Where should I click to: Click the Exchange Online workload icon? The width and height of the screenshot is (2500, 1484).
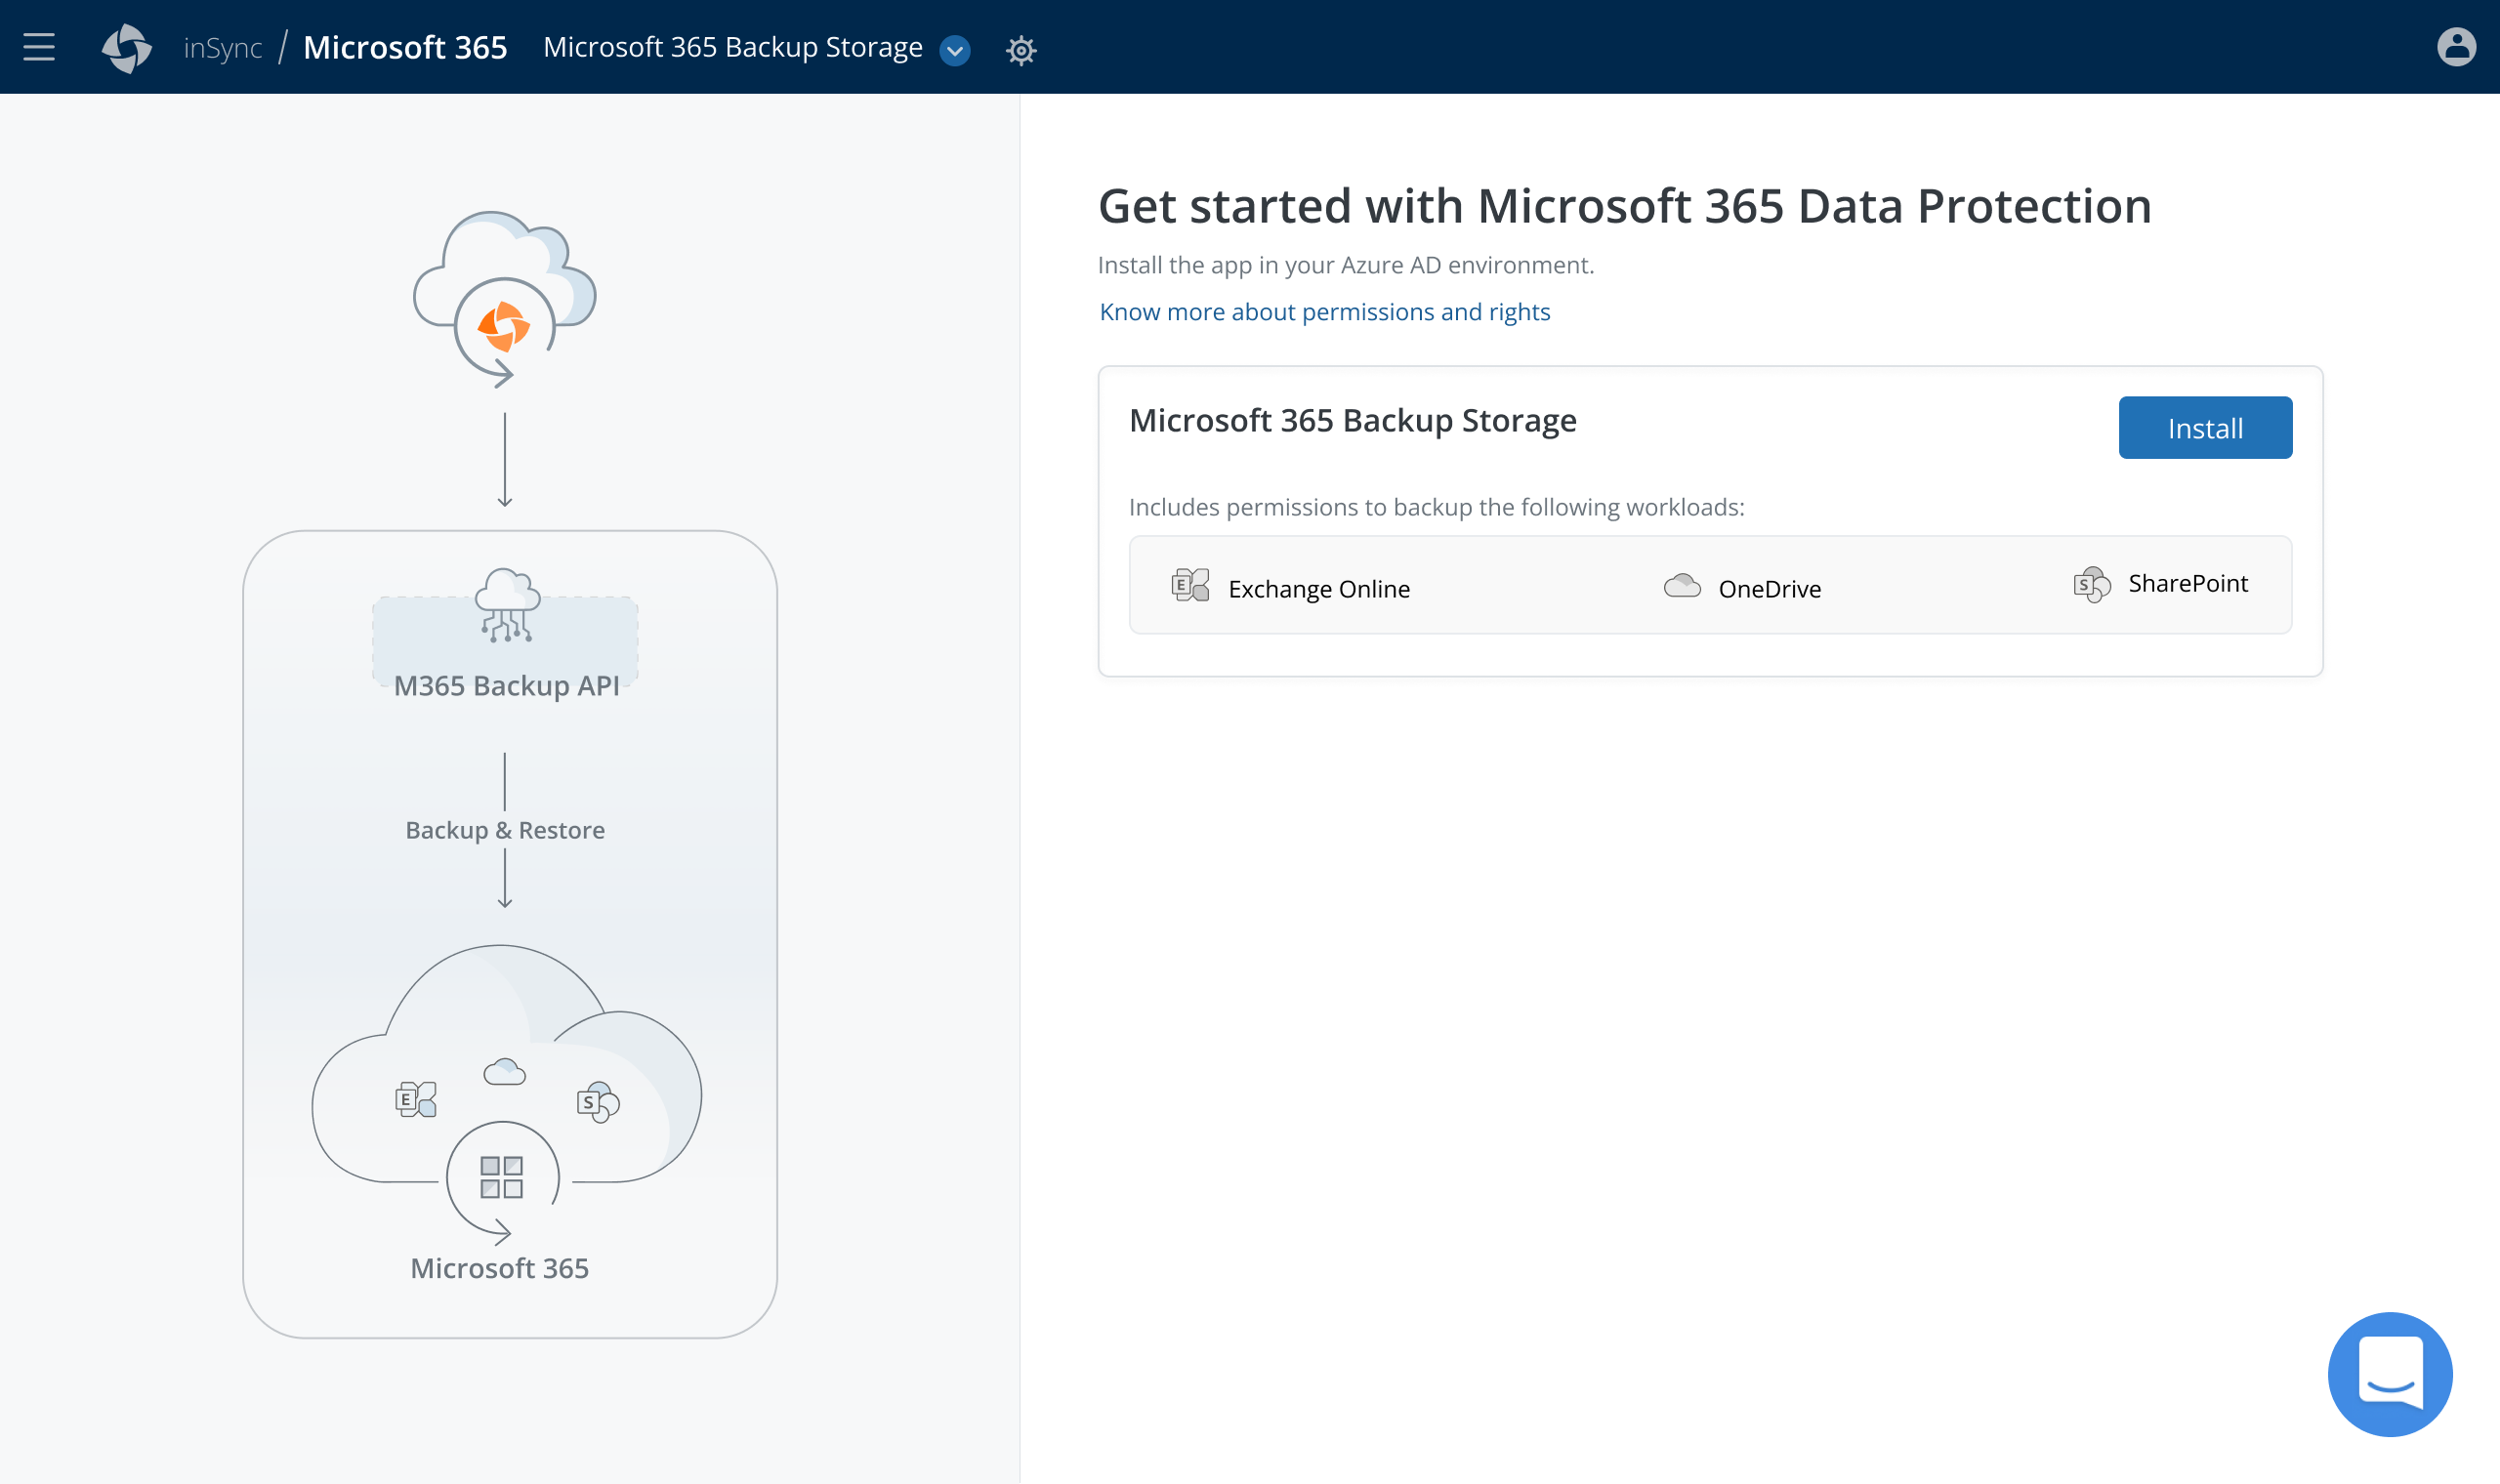pyautogui.click(x=1190, y=585)
